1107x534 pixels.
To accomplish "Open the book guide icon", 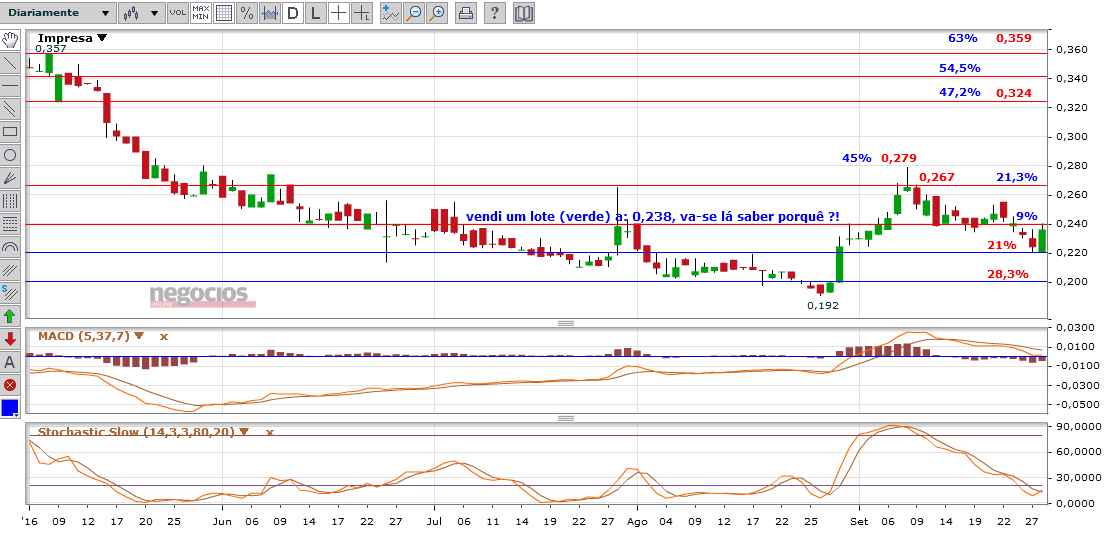I will coord(524,13).
